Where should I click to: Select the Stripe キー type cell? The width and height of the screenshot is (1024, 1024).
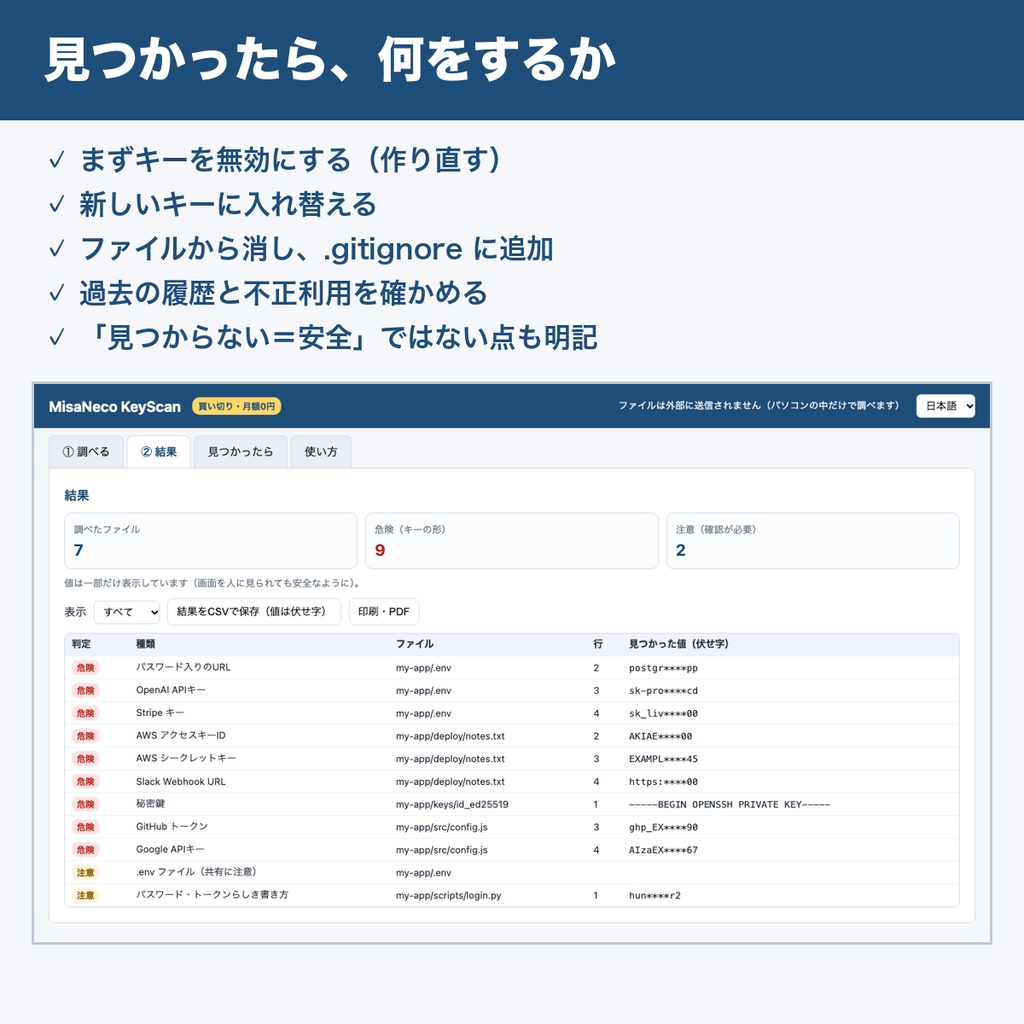[160, 713]
